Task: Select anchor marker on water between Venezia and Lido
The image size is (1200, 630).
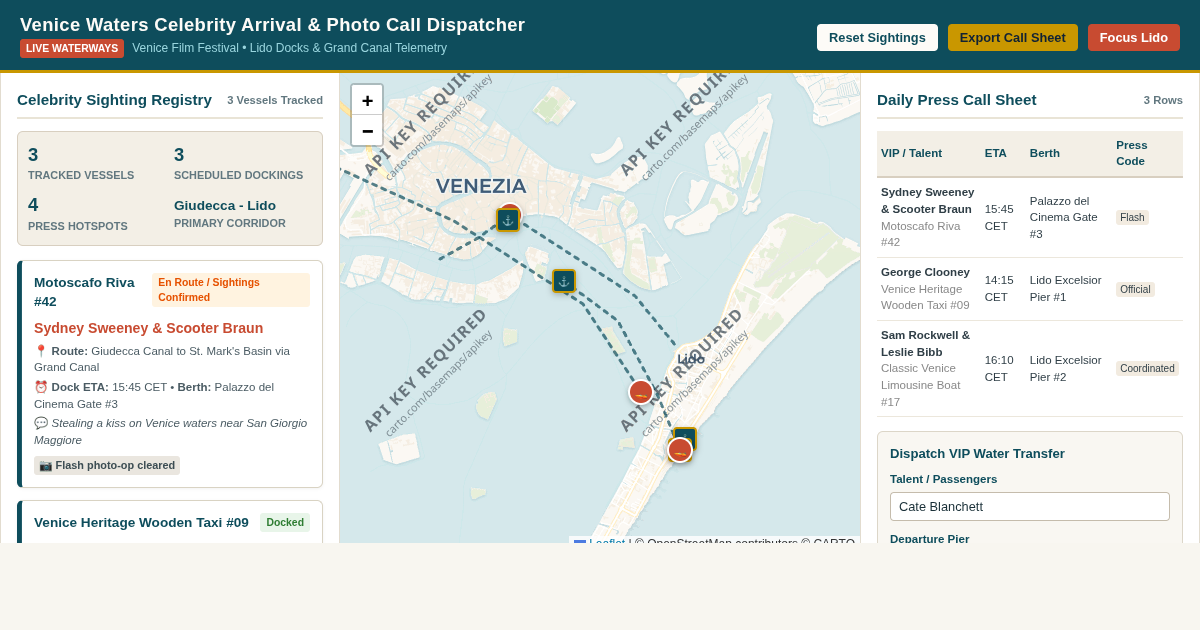Action: (x=564, y=281)
